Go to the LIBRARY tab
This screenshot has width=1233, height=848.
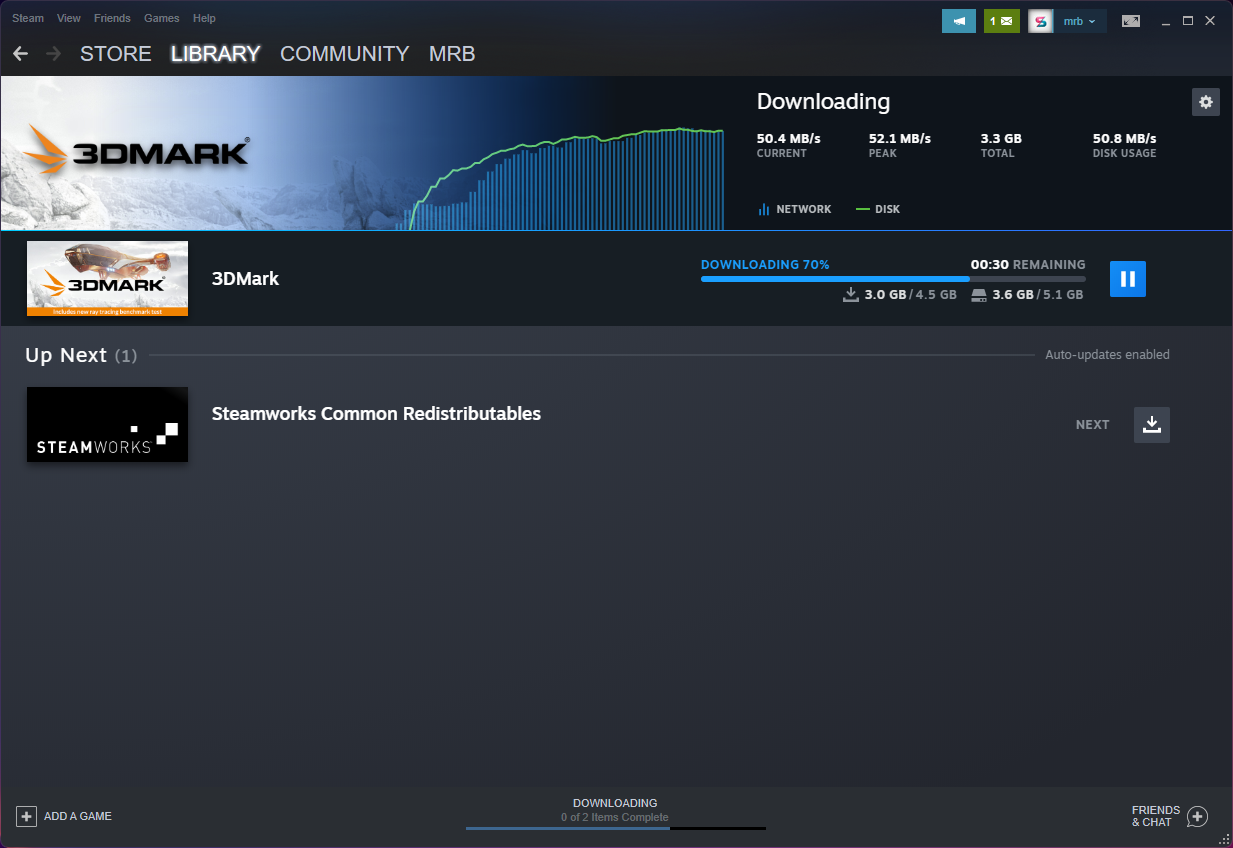(x=216, y=54)
